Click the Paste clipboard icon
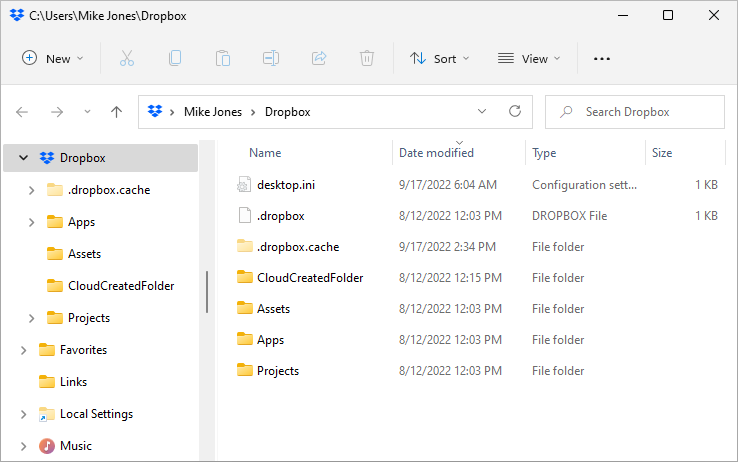 click(x=223, y=59)
